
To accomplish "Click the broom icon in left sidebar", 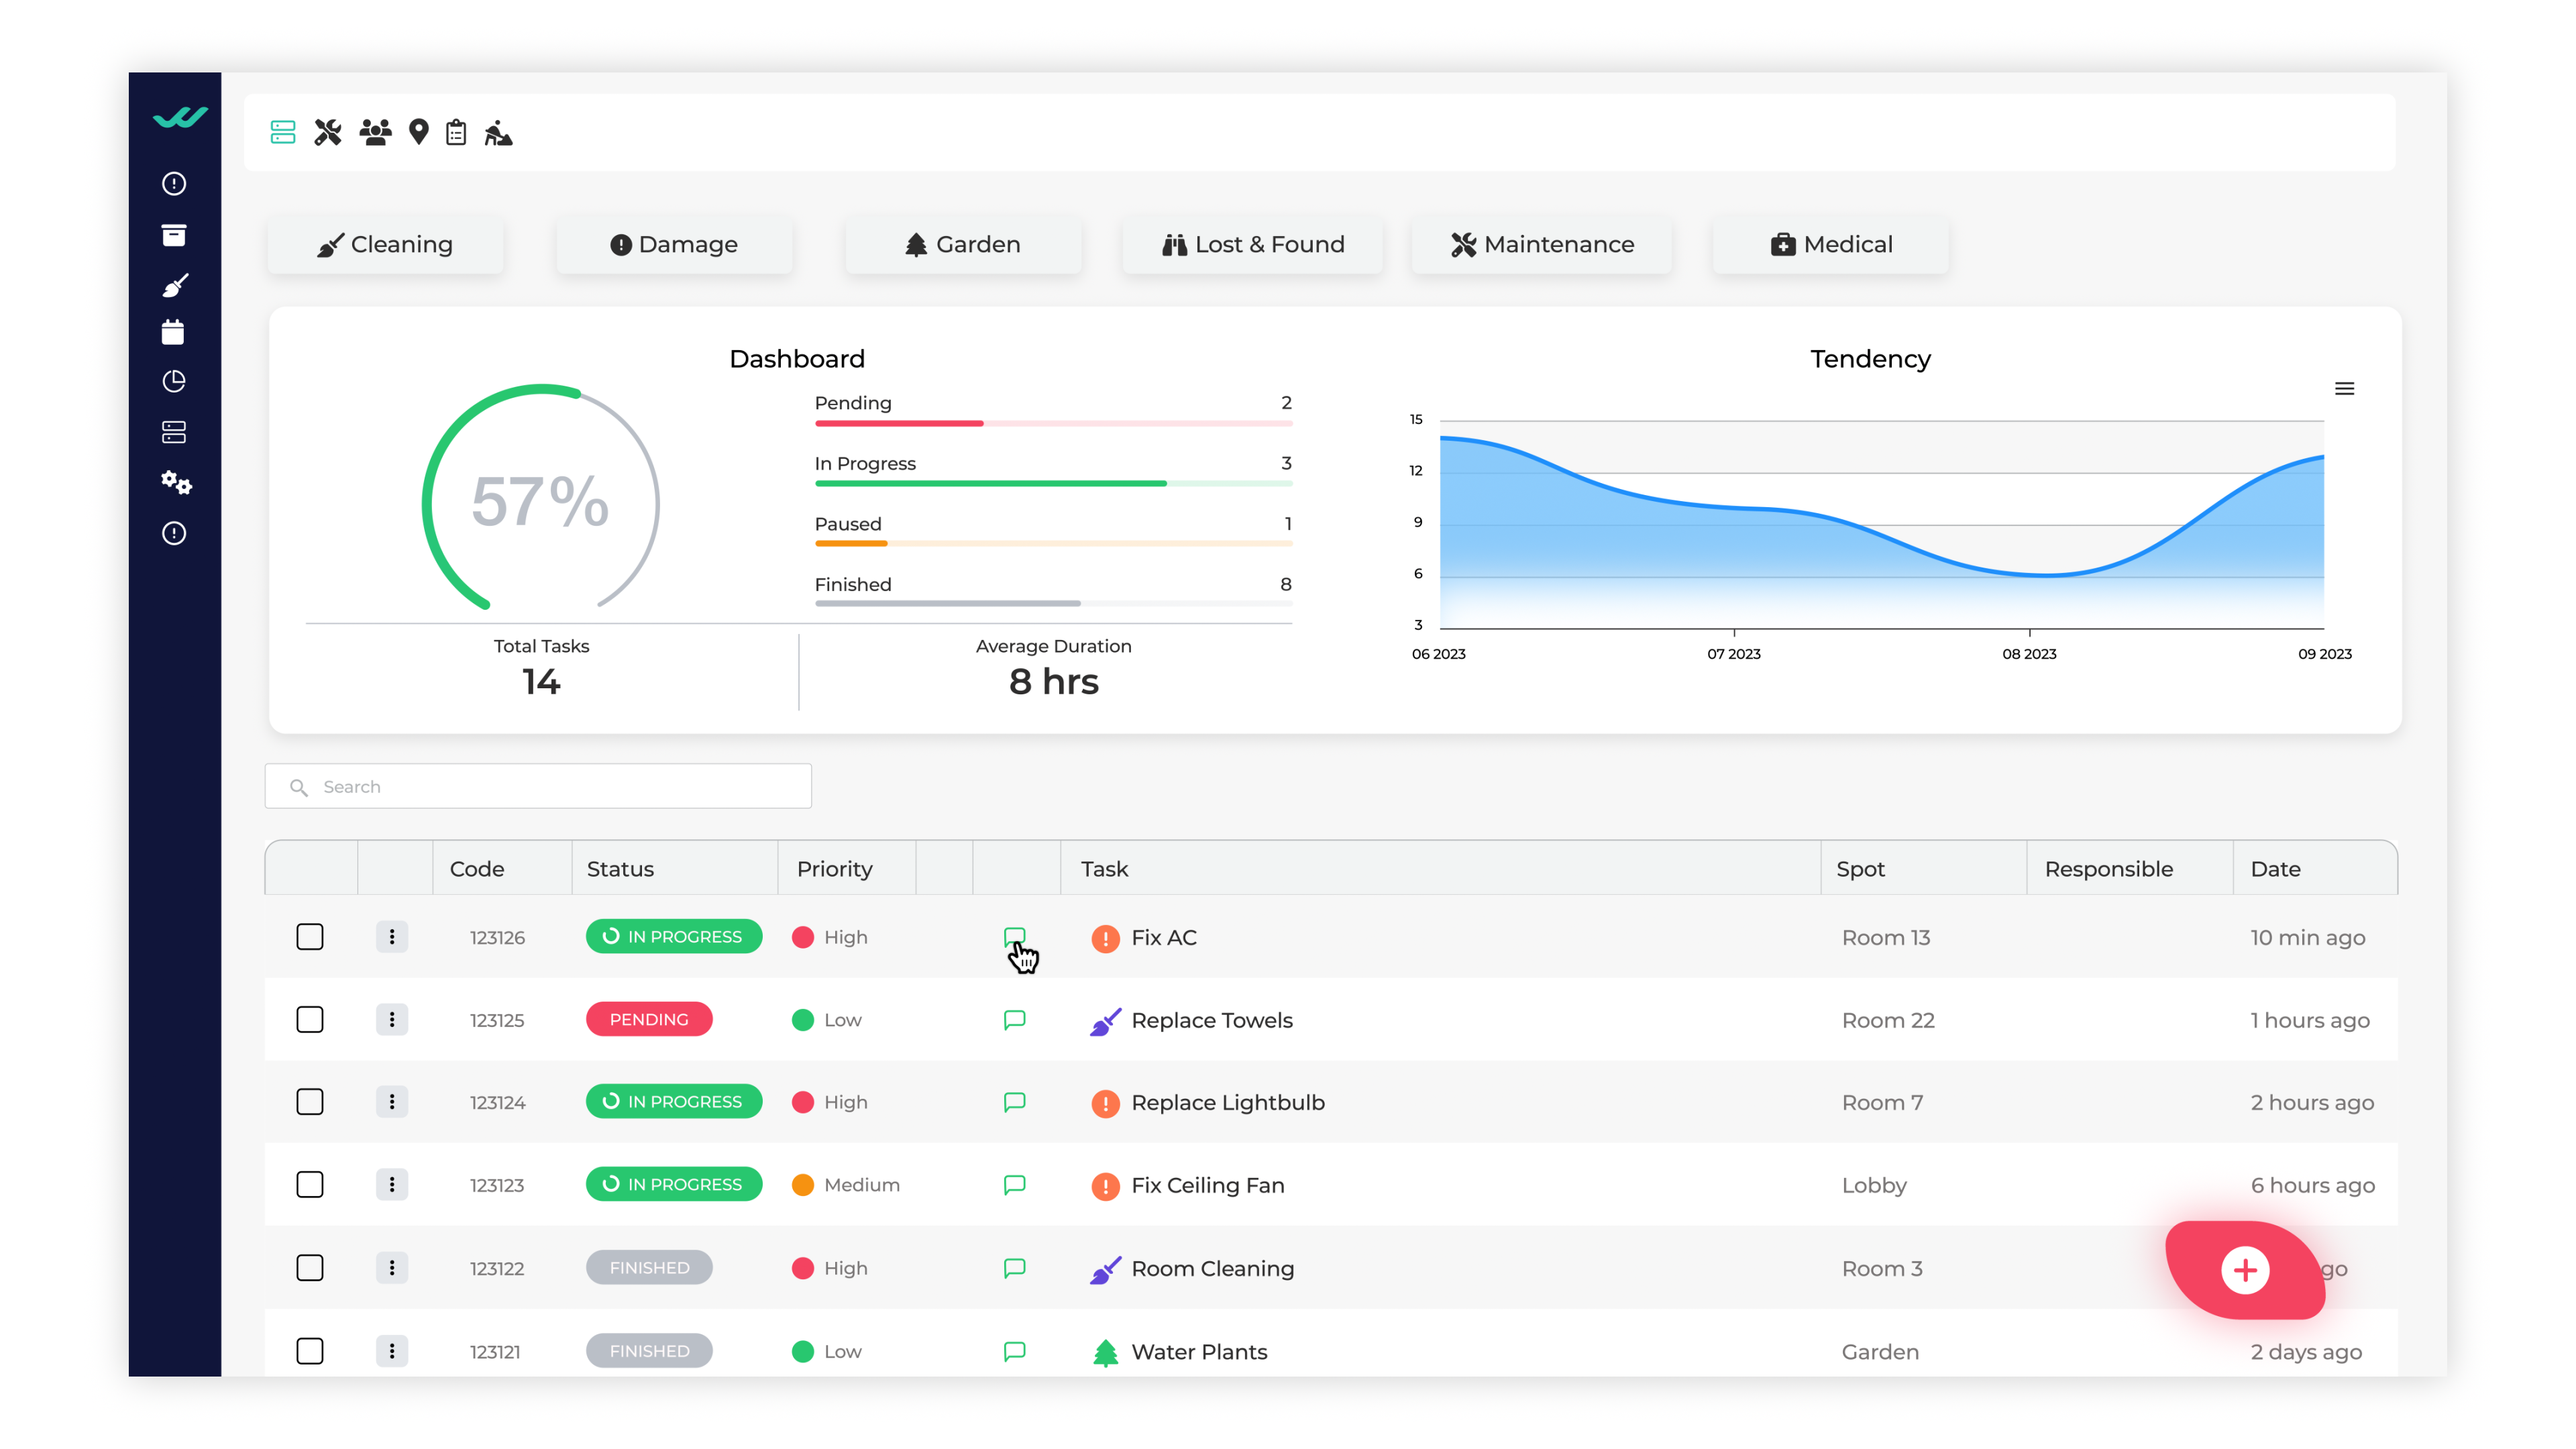I will click(175, 285).
